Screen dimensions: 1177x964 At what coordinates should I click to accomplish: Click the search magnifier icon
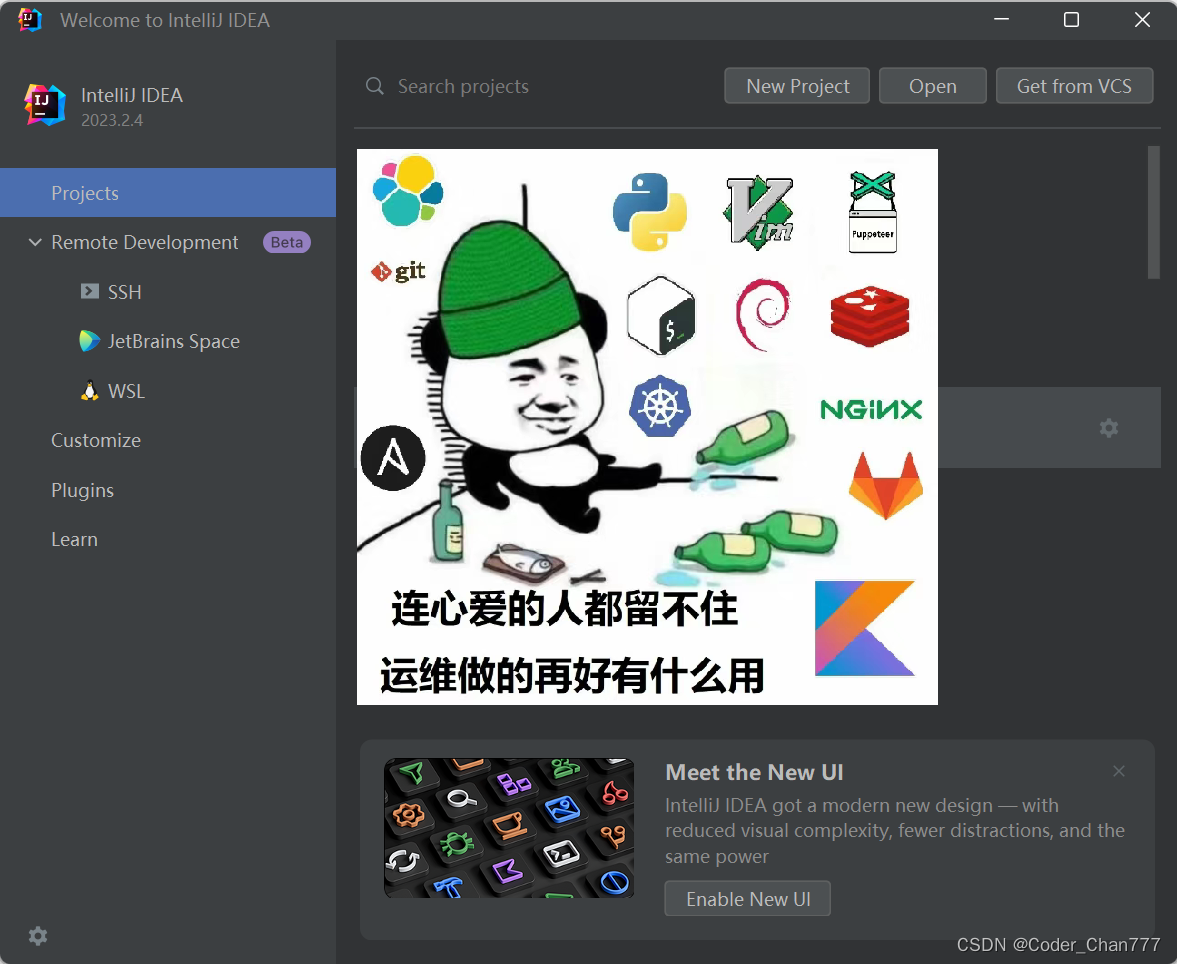(375, 86)
